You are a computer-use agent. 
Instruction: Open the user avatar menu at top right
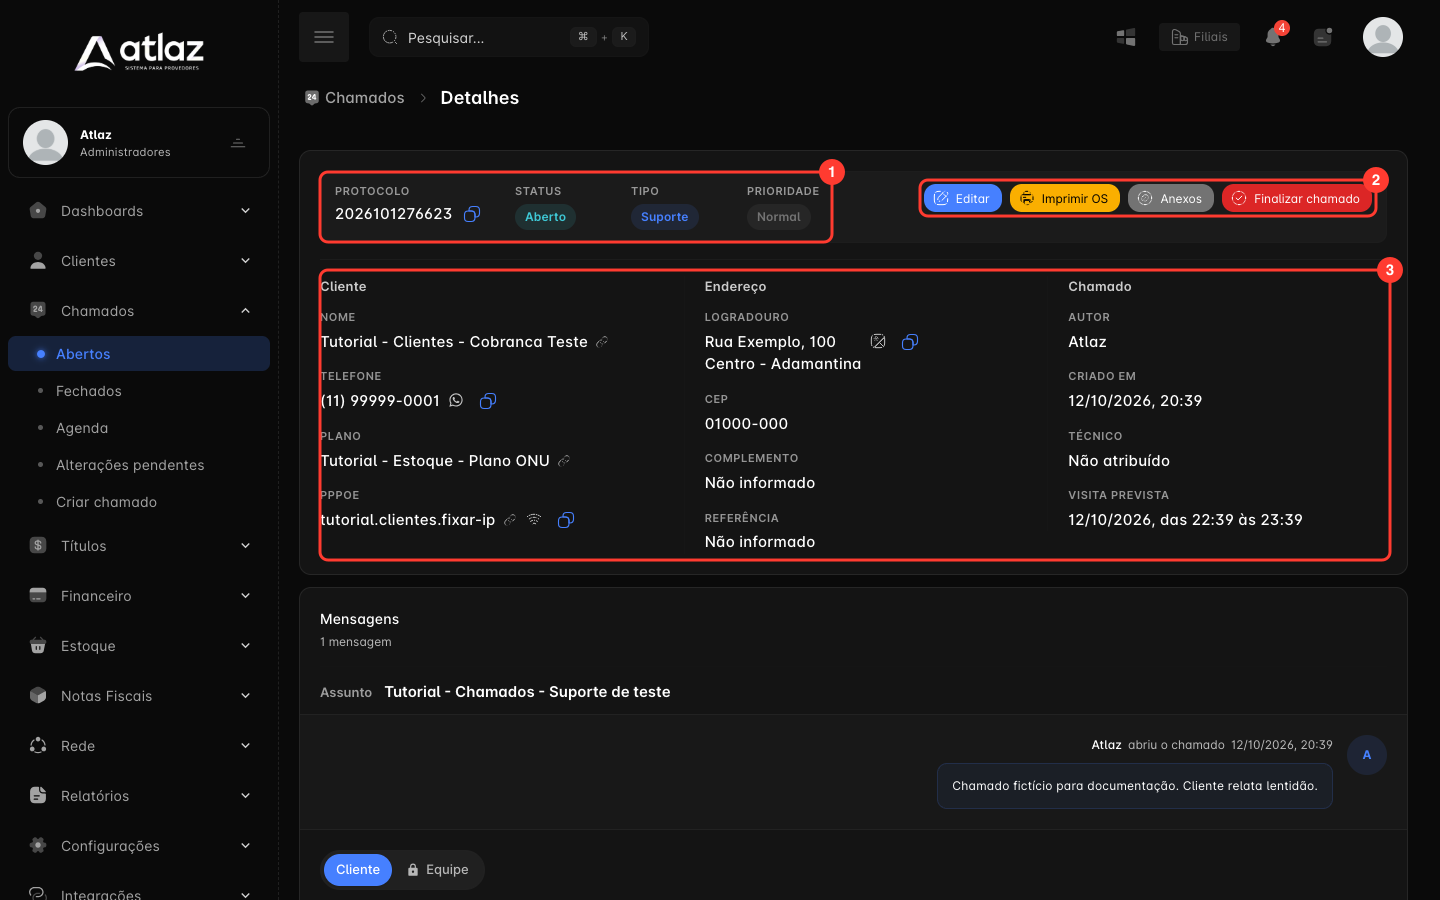1383,37
